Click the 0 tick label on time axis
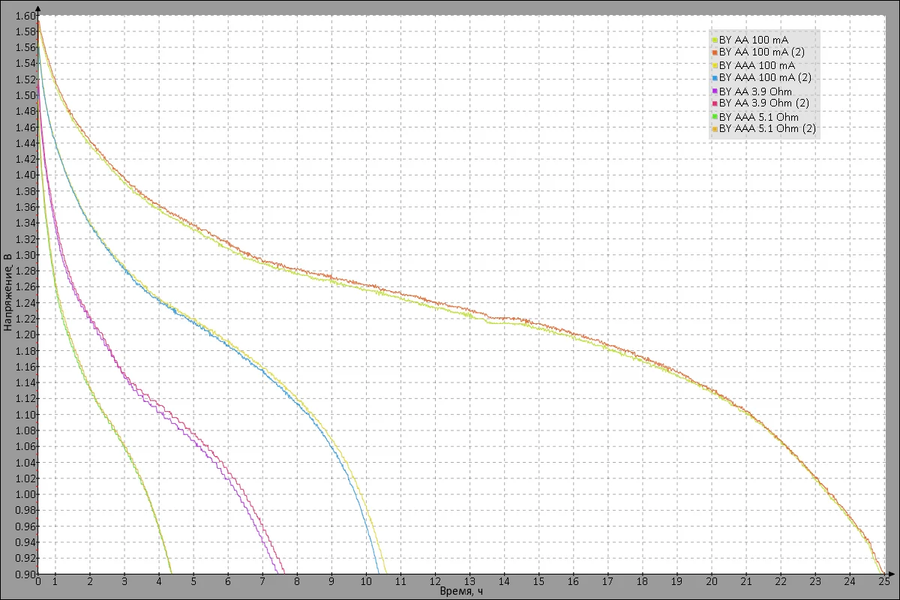 (38, 582)
